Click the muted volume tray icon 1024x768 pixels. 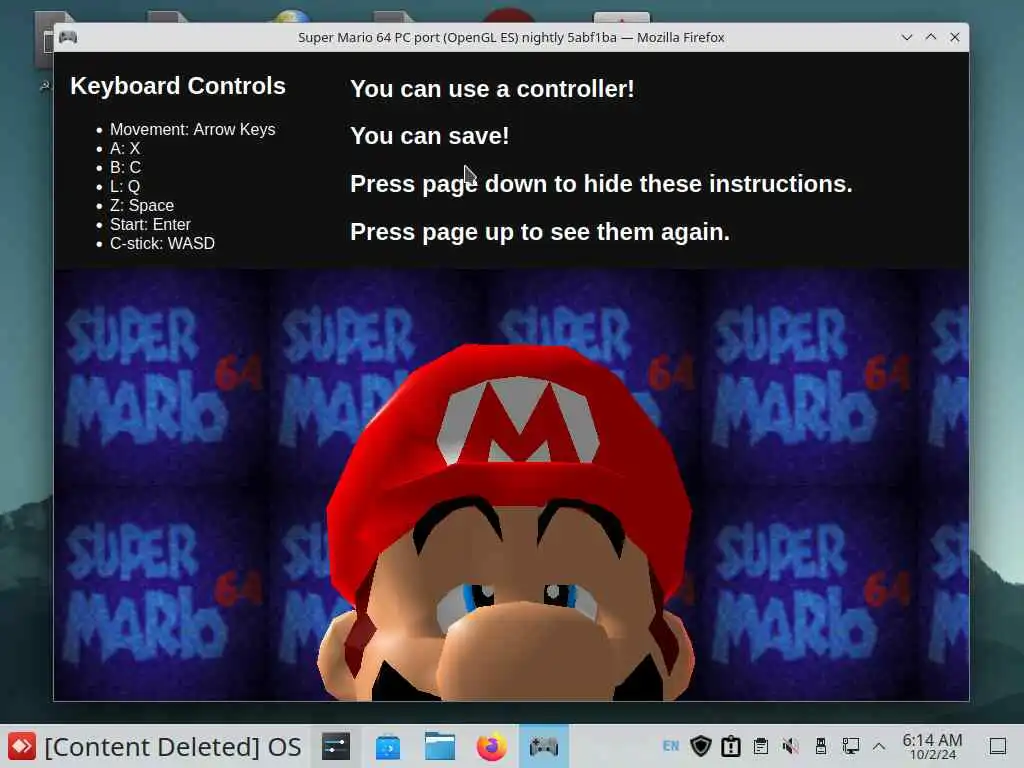[x=790, y=746]
